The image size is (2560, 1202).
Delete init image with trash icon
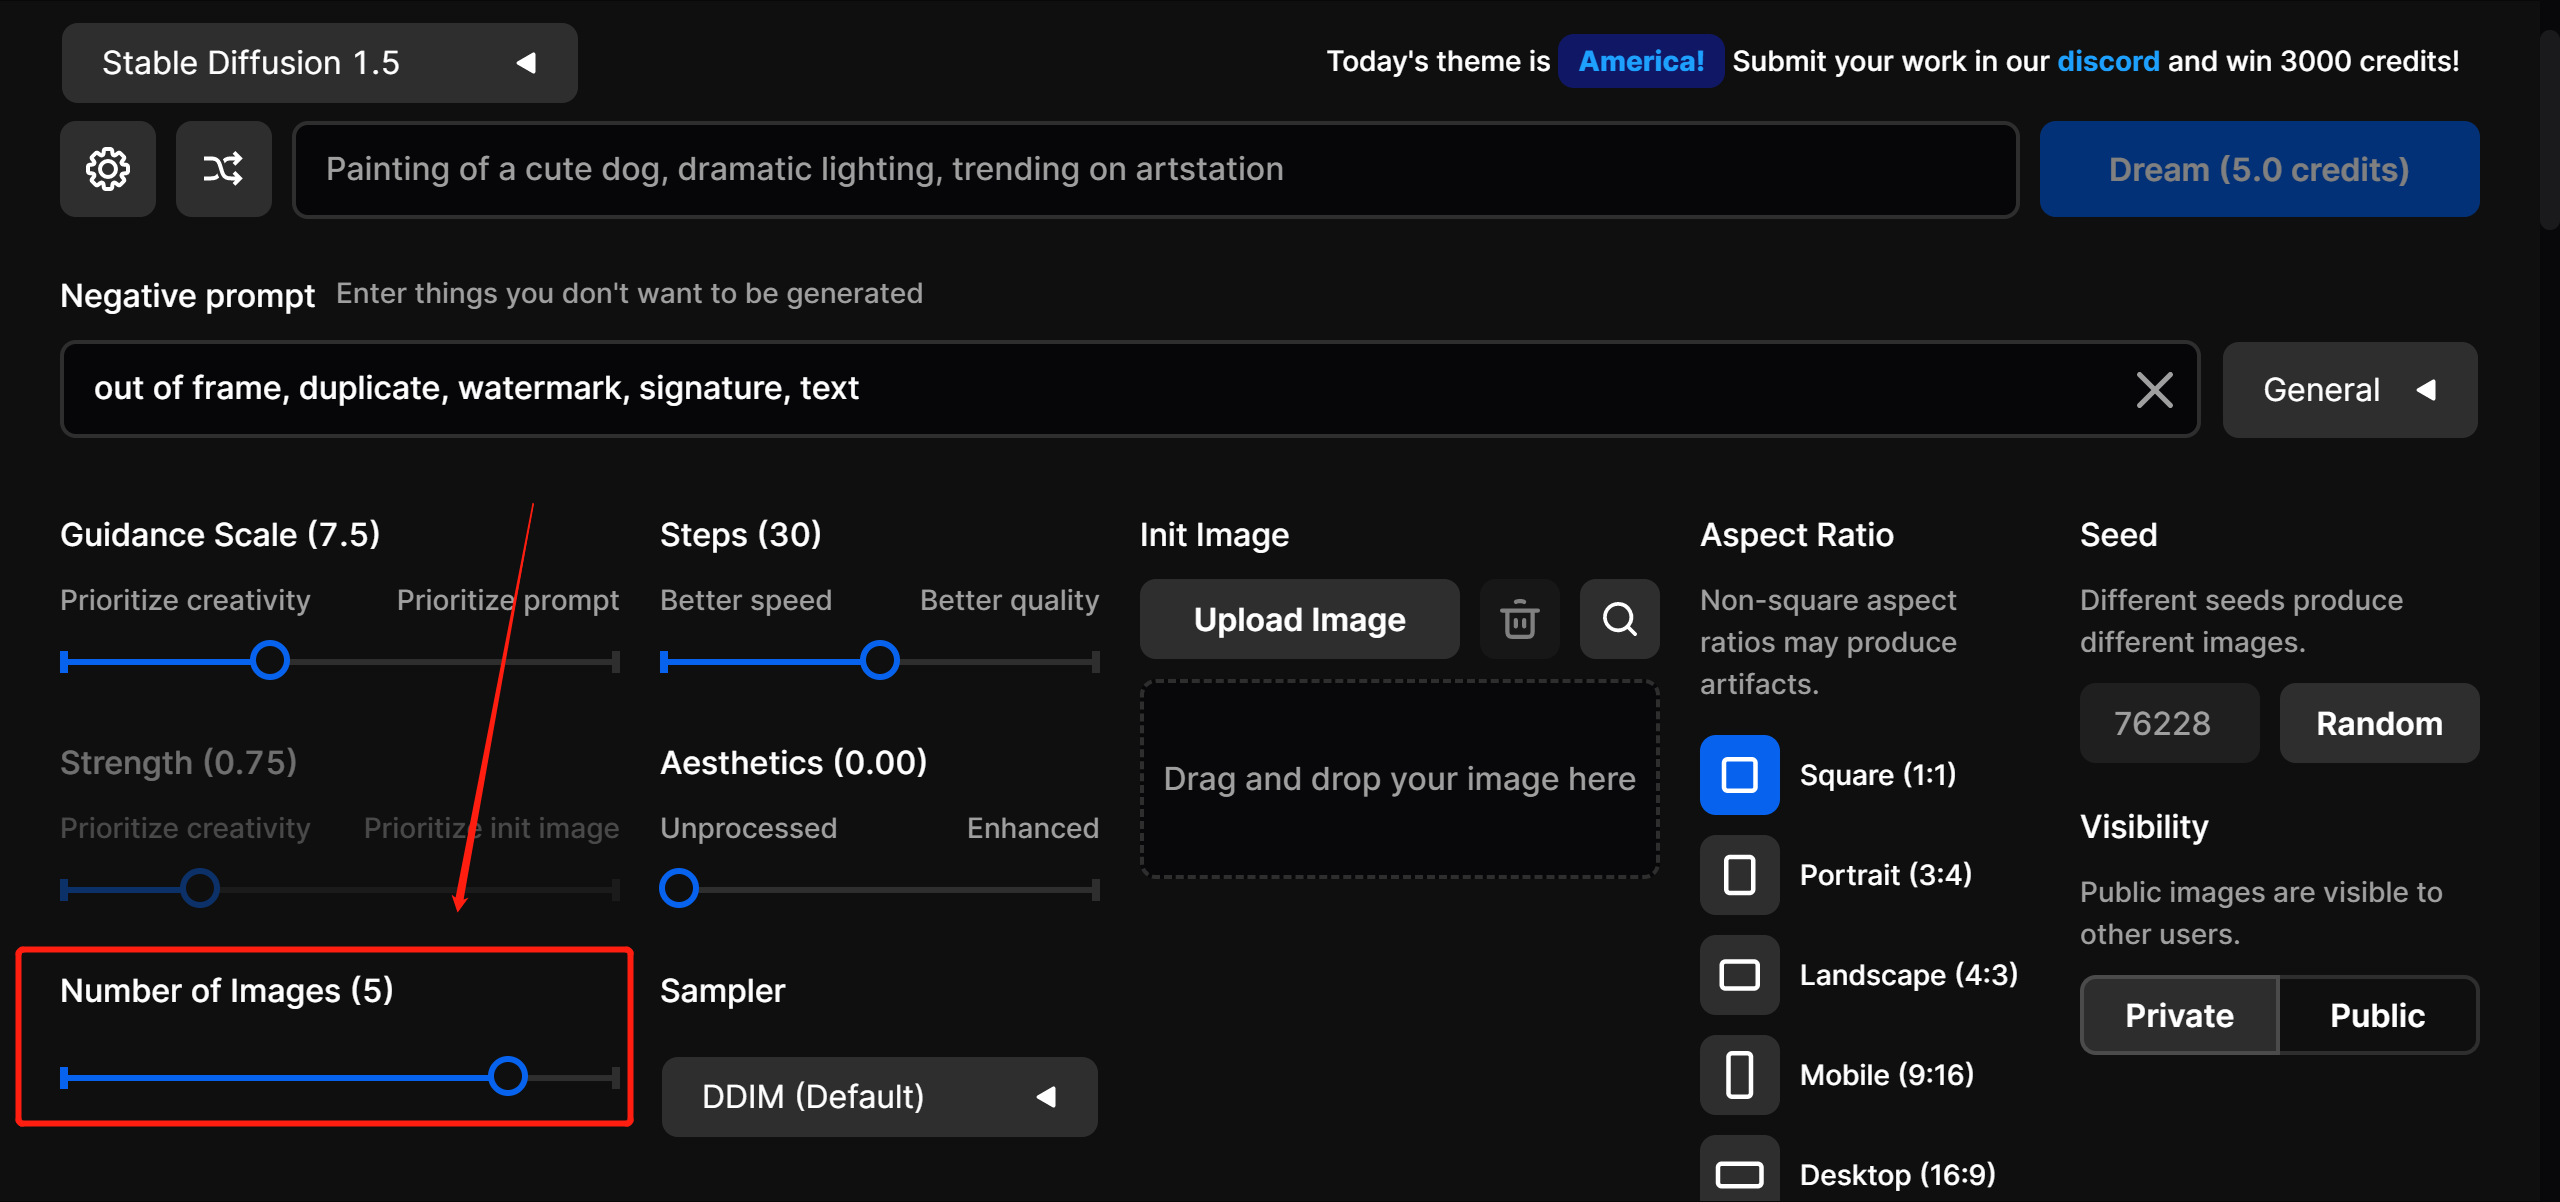[1519, 619]
